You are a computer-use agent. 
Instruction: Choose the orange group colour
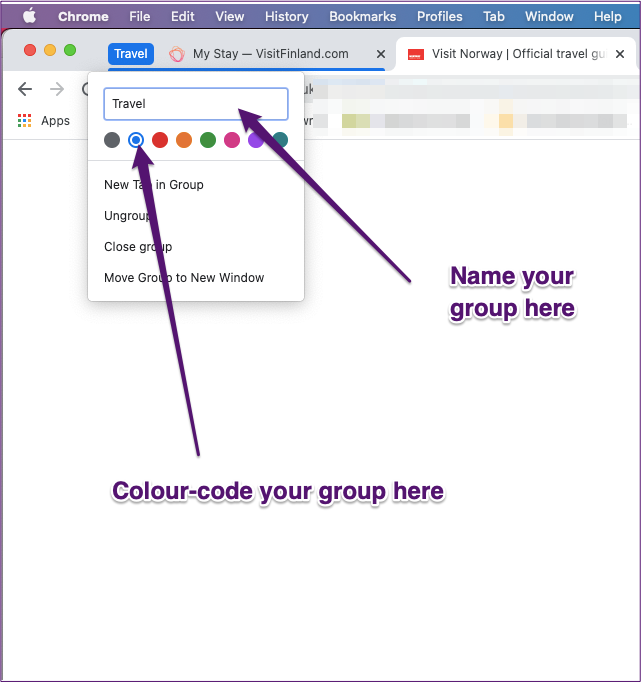(x=184, y=140)
